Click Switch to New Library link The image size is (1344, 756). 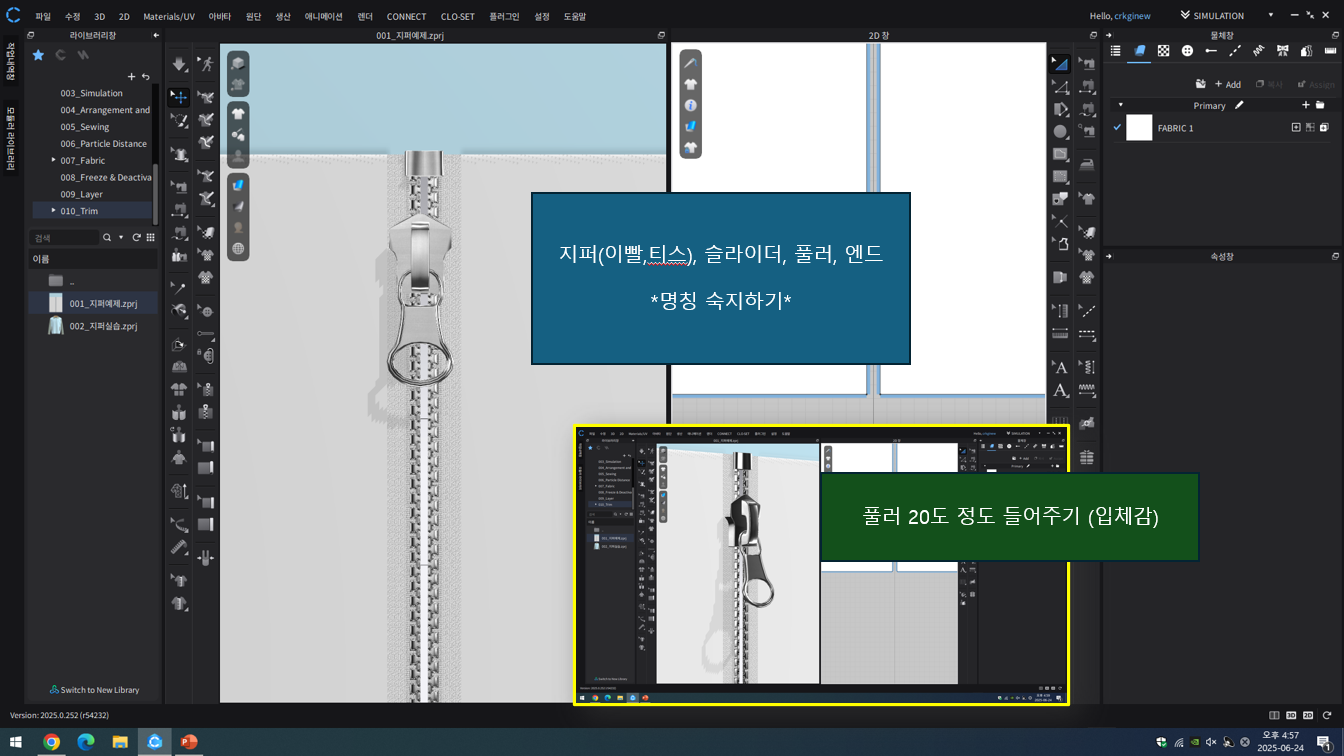94,690
